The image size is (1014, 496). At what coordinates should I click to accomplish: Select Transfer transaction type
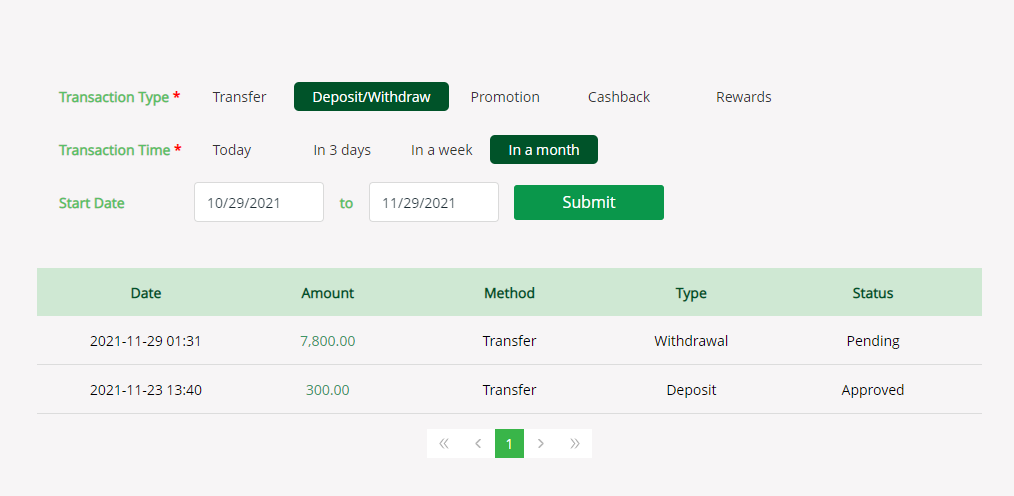click(x=239, y=97)
